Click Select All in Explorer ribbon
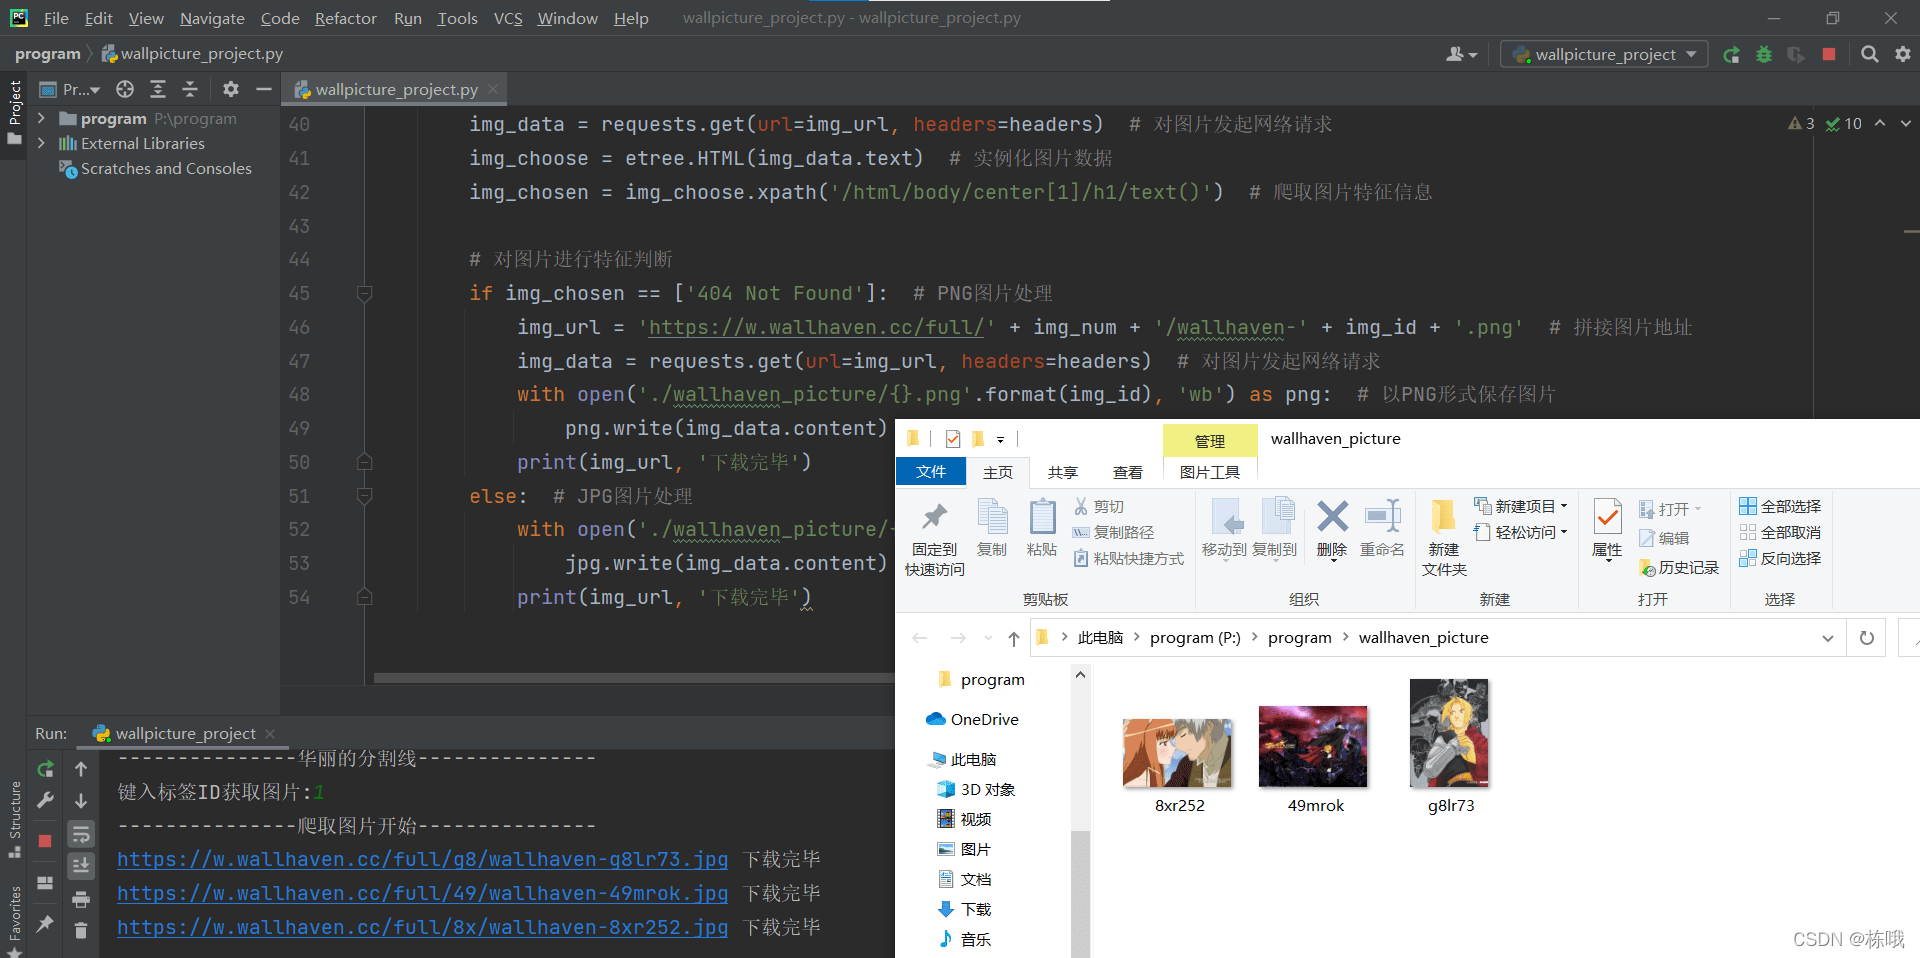 (1780, 507)
